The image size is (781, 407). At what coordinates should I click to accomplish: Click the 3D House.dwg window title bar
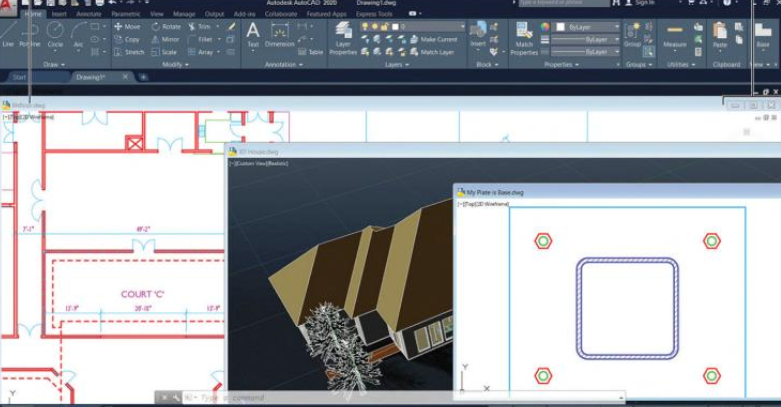503,151
